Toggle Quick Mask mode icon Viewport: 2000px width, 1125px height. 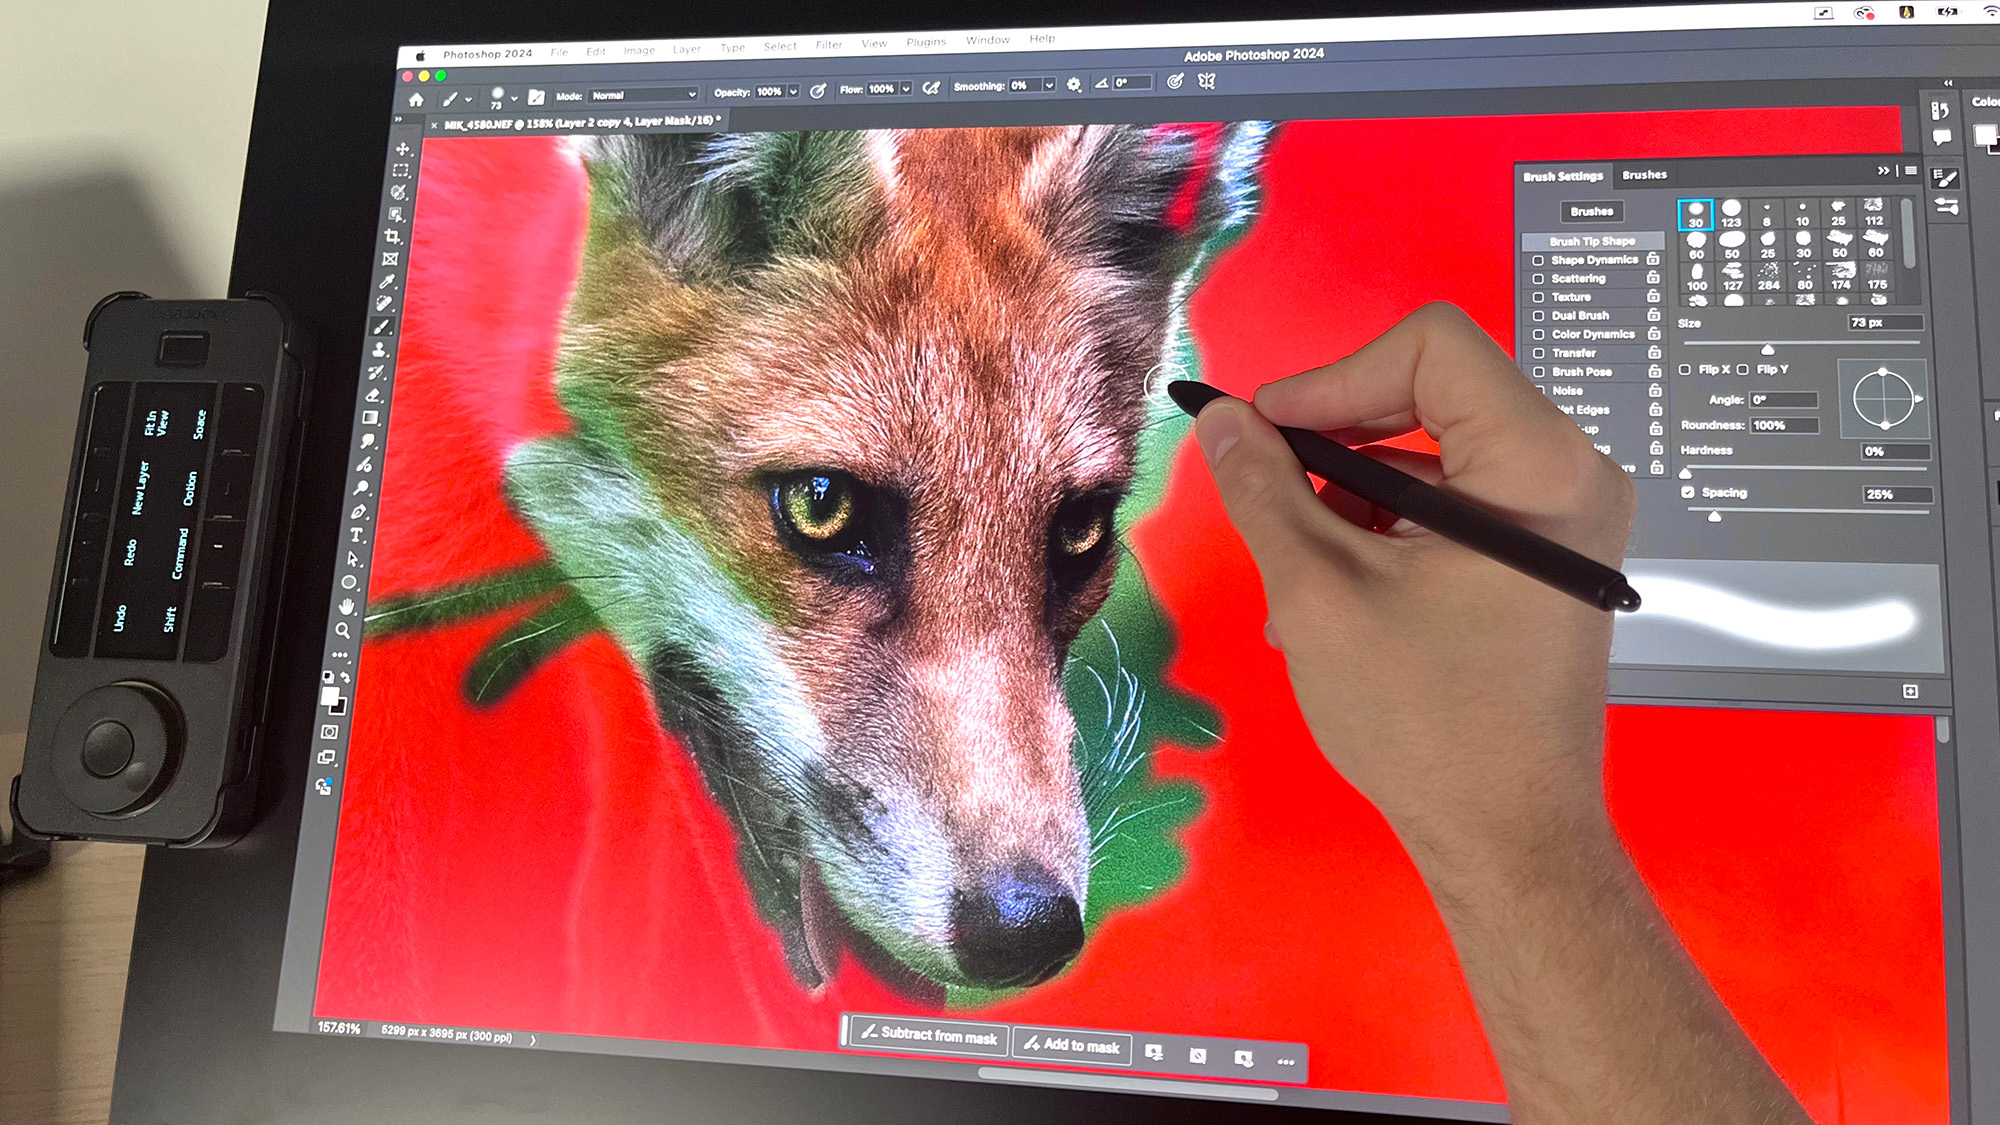329,732
